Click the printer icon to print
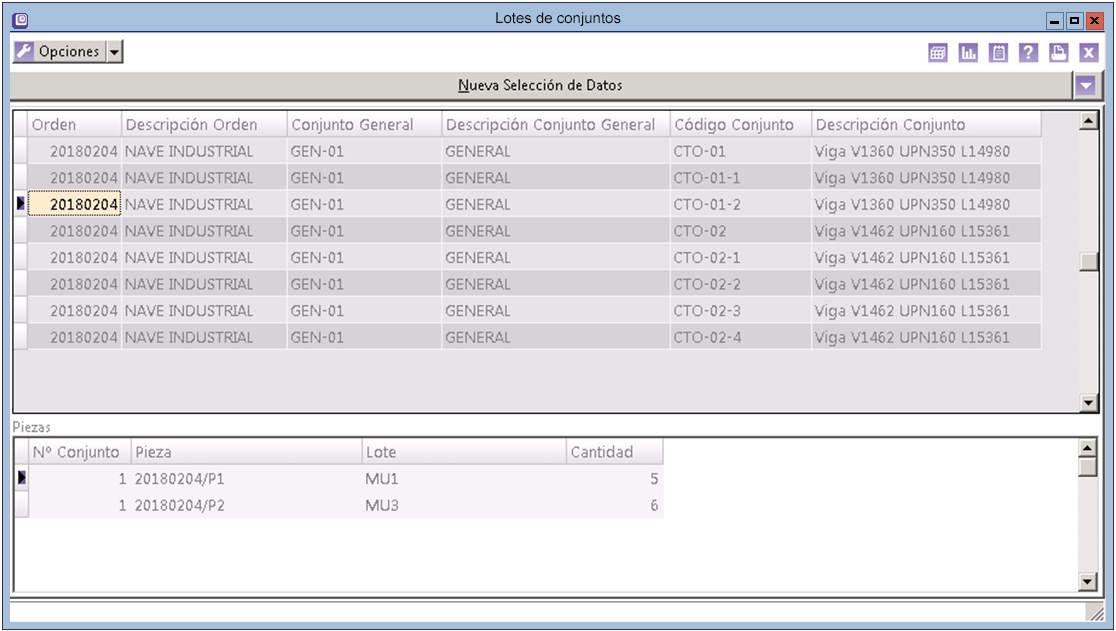The image size is (1116, 631). [1058, 54]
